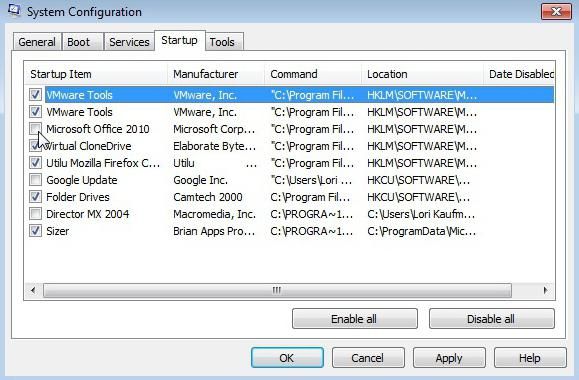Click the Enable all button
Screen dimensions: 579x380
pos(354,319)
